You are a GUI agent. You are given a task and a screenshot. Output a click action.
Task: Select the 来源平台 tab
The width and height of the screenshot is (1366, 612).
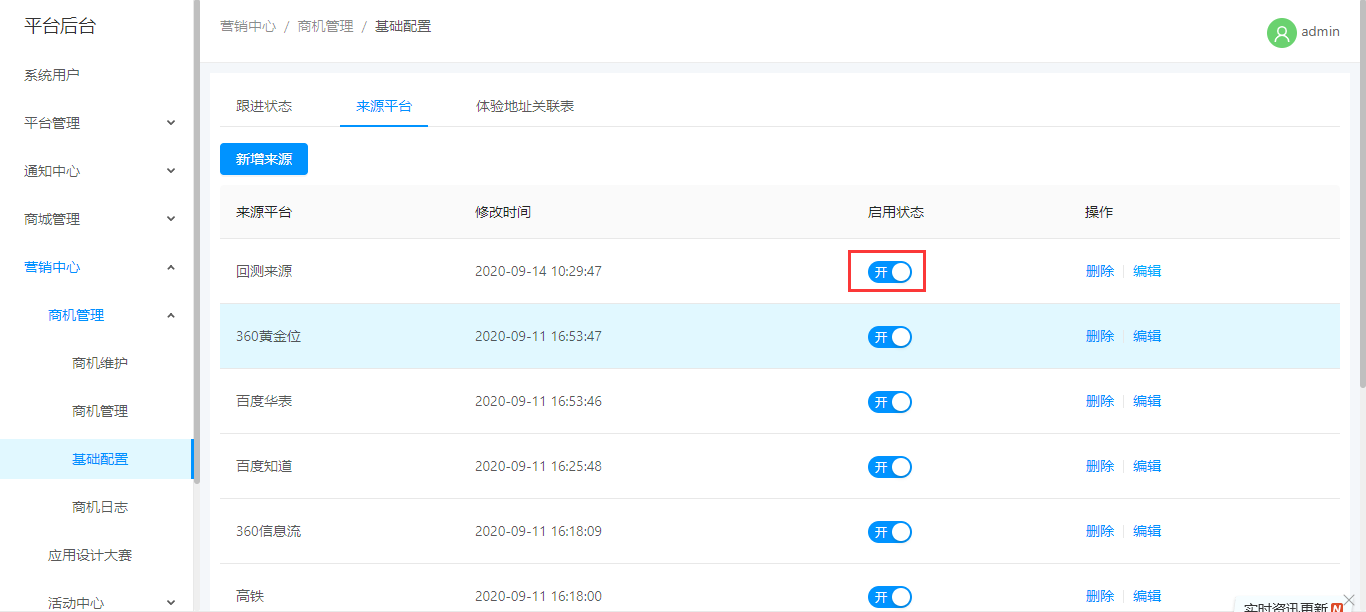[384, 106]
